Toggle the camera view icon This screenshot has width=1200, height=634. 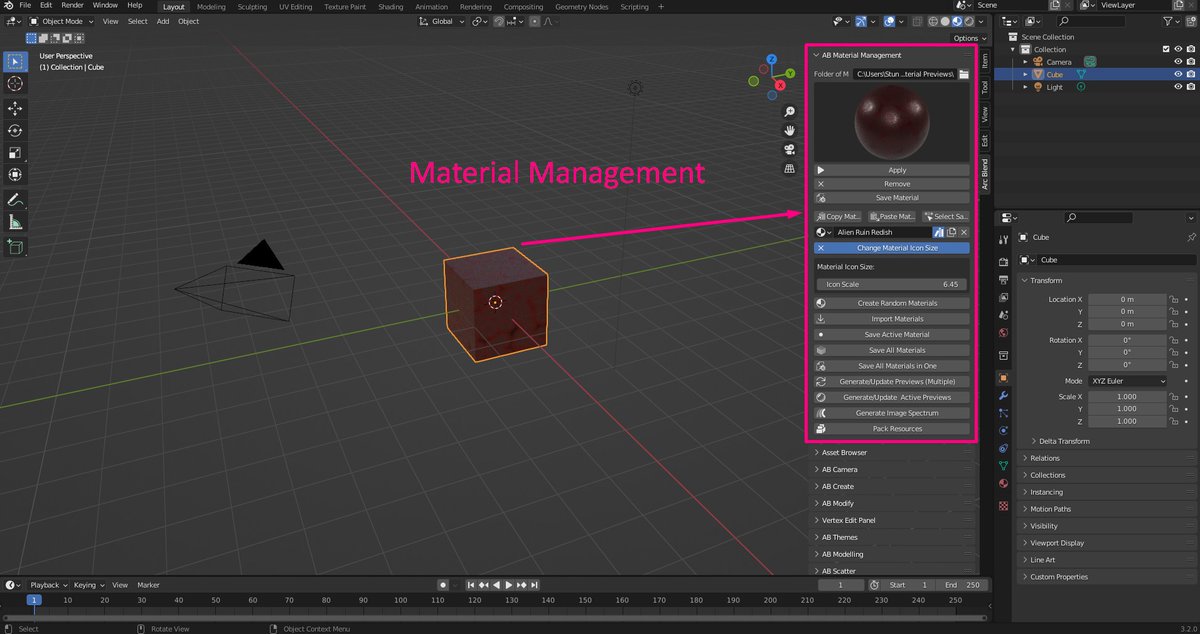[x=789, y=149]
